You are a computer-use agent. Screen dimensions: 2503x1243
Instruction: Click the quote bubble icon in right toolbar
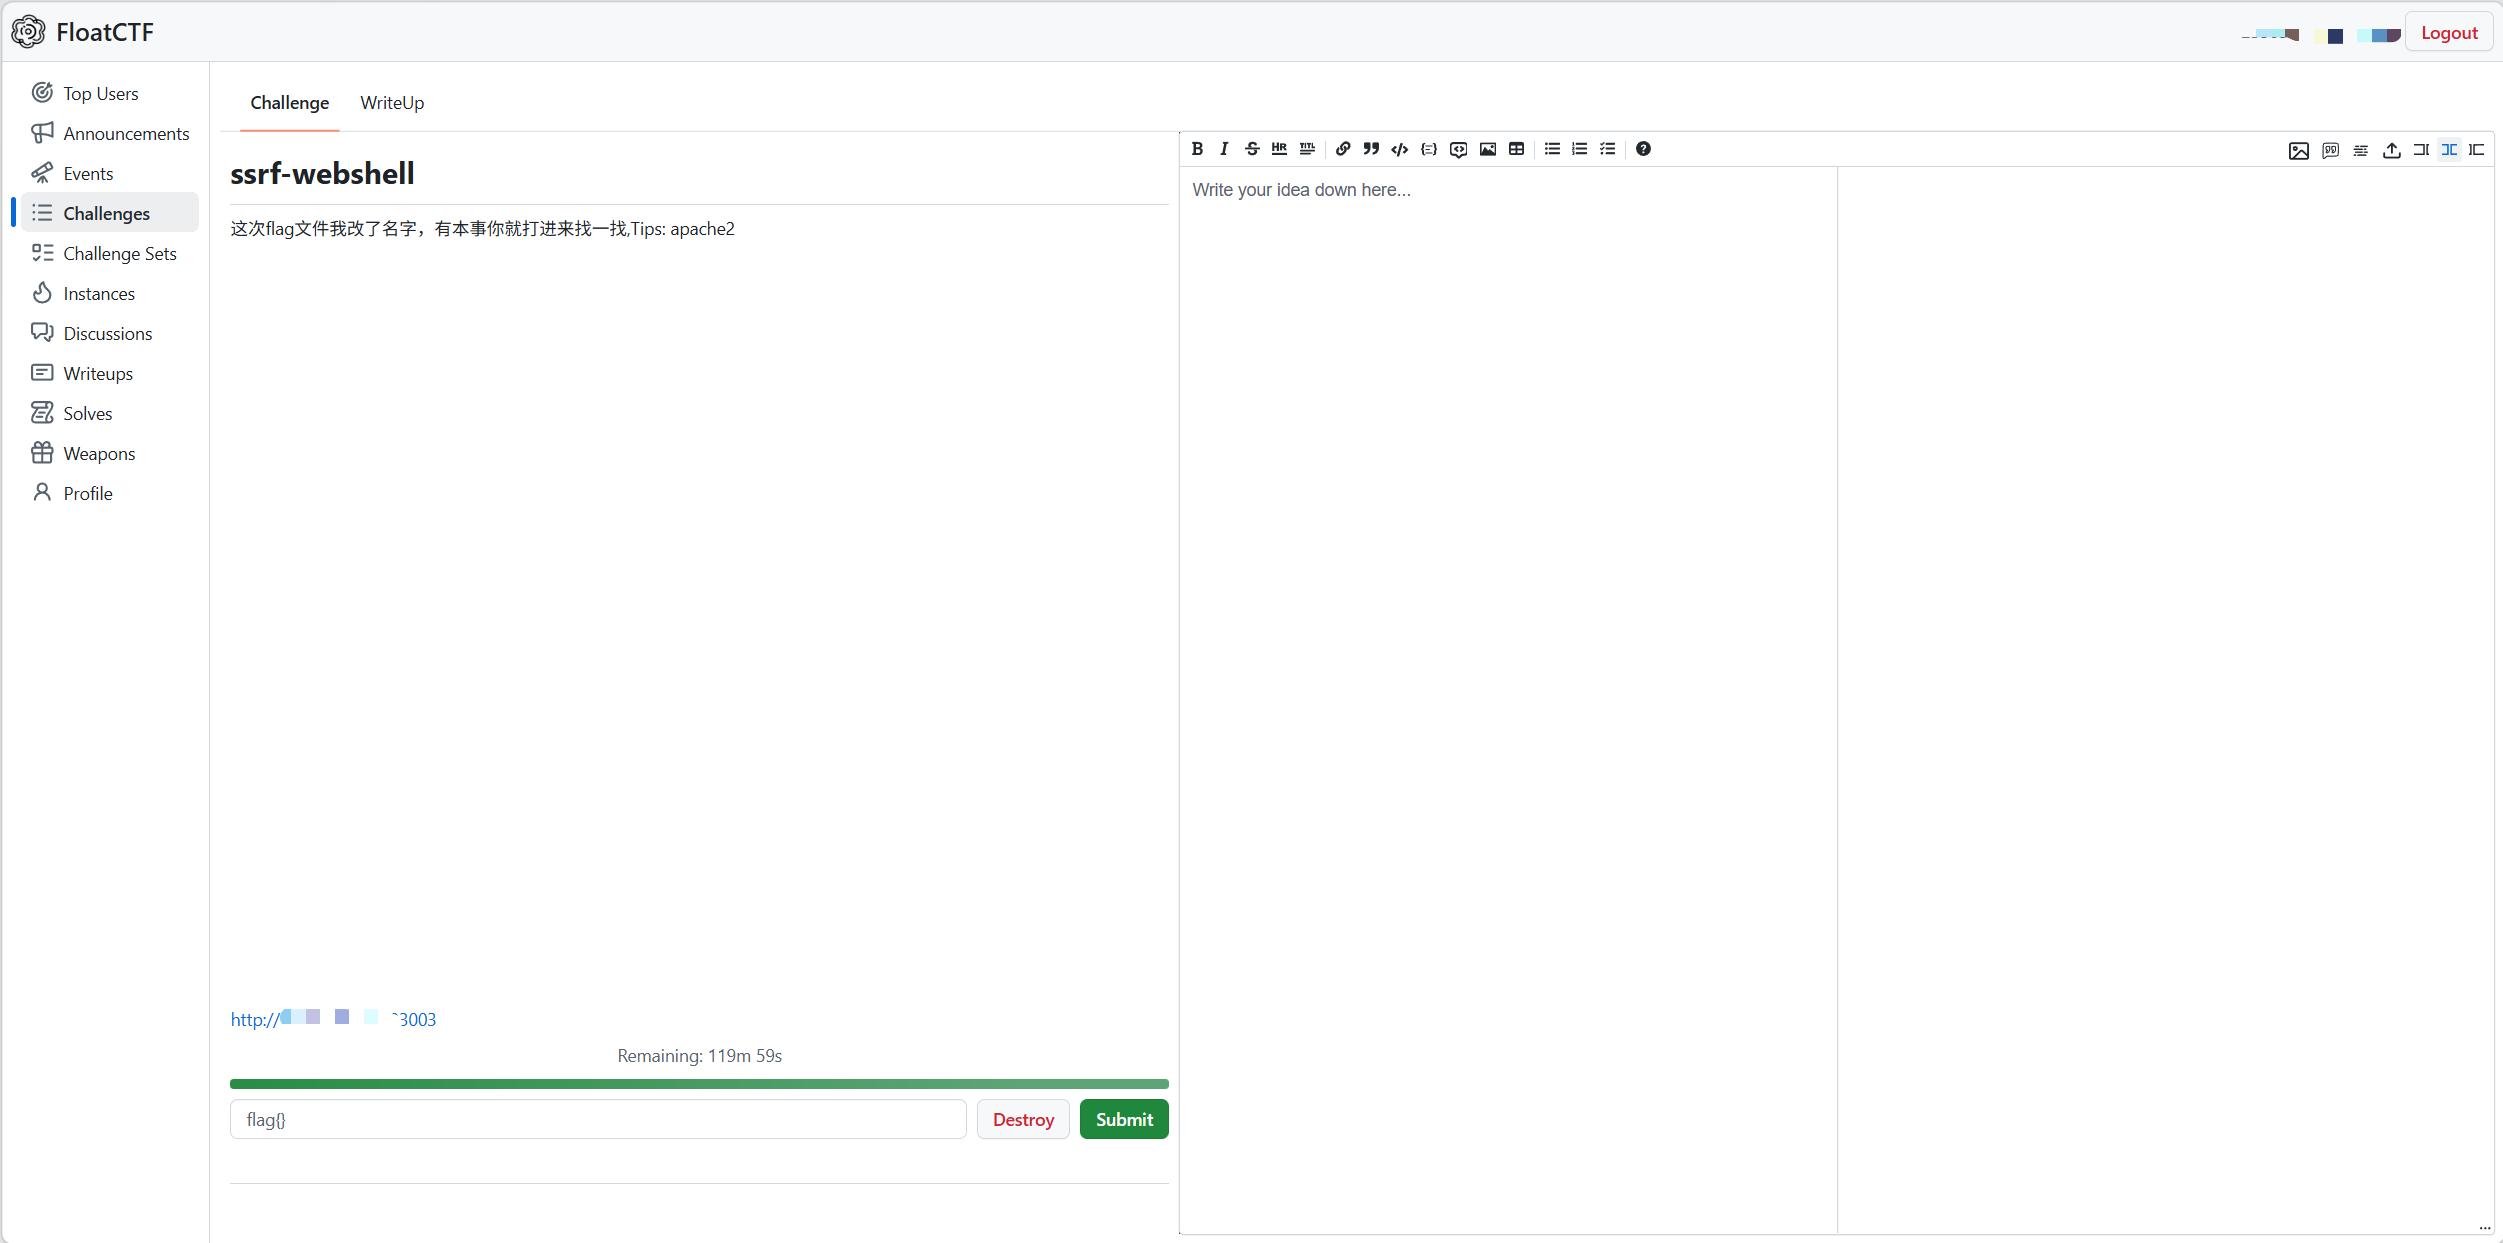[2331, 150]
